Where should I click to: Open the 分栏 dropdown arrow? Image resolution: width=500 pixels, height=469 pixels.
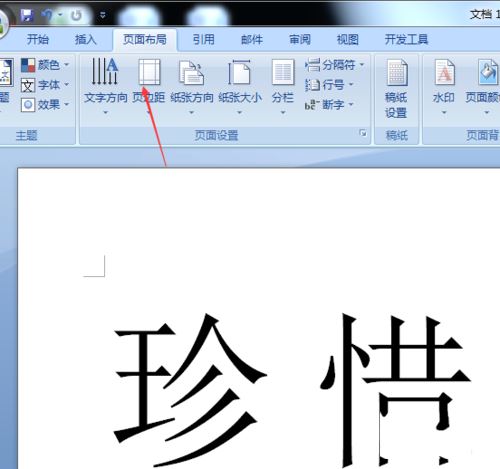coord(283,113)
